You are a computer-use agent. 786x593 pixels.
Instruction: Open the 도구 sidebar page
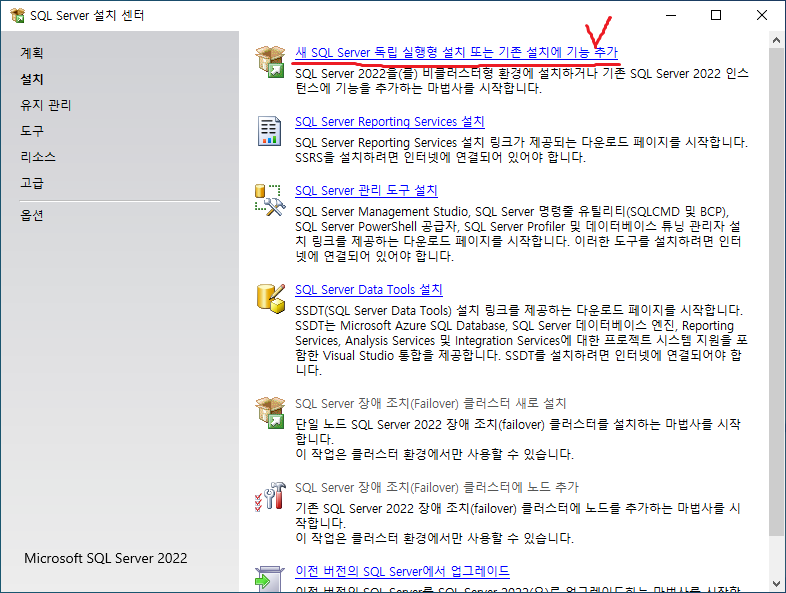pos(32,131)
